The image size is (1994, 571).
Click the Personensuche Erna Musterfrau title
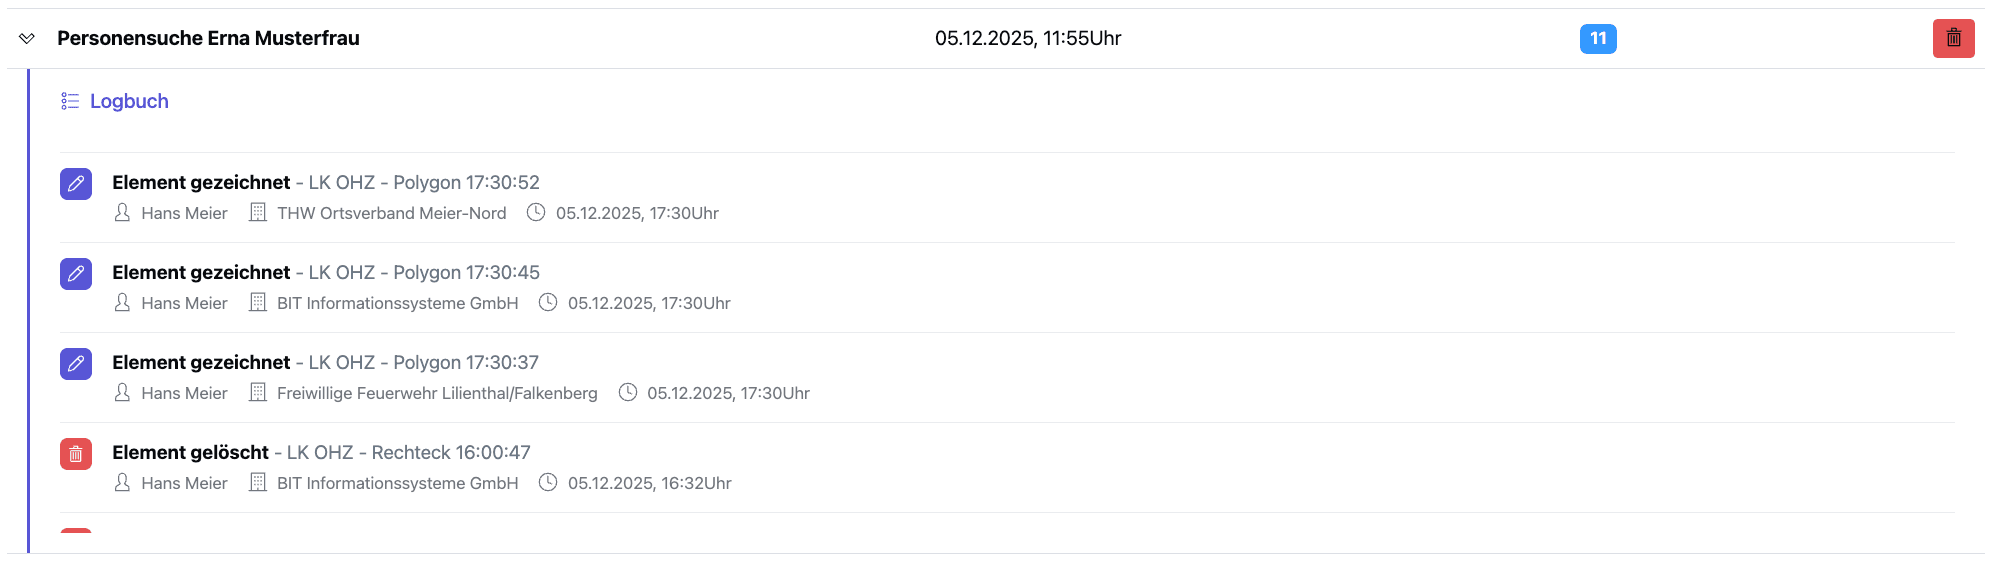click(x=208, y=38)
